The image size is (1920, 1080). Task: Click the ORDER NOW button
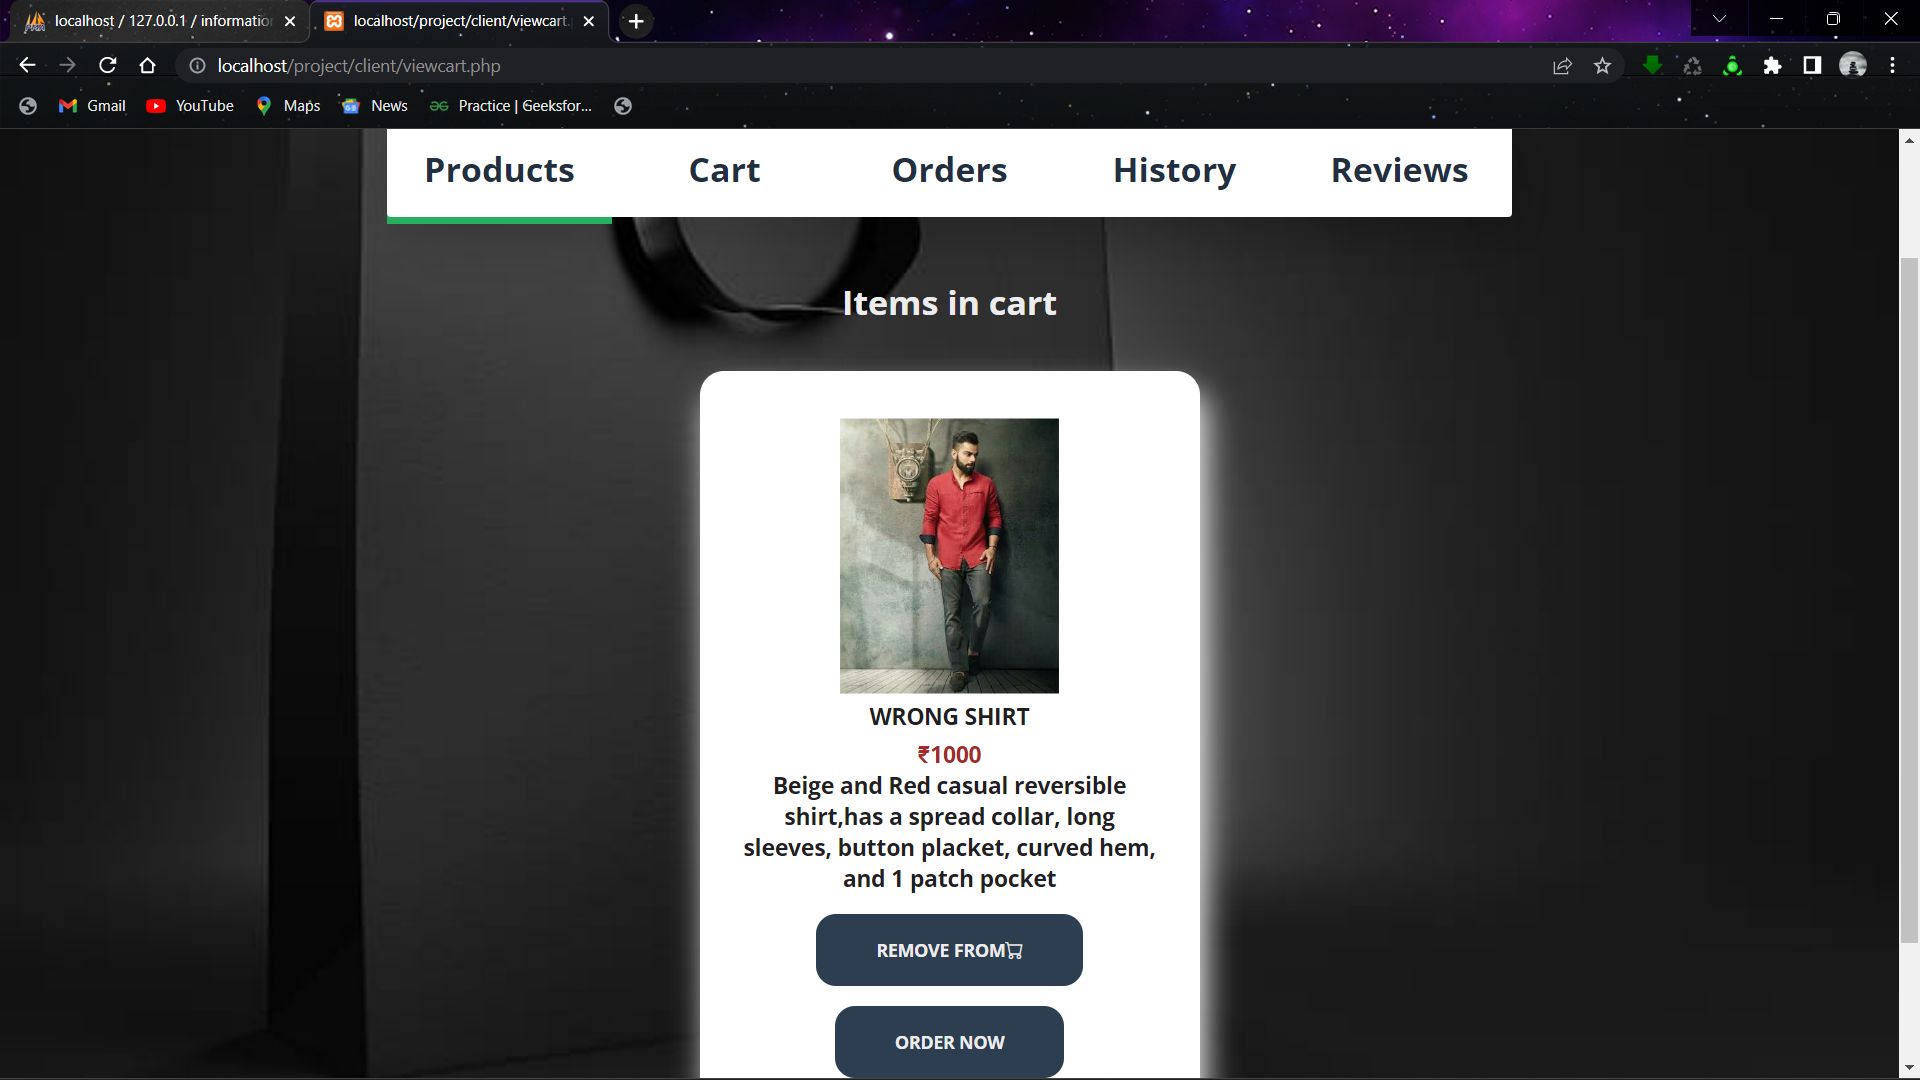[x=948, y=1041]
